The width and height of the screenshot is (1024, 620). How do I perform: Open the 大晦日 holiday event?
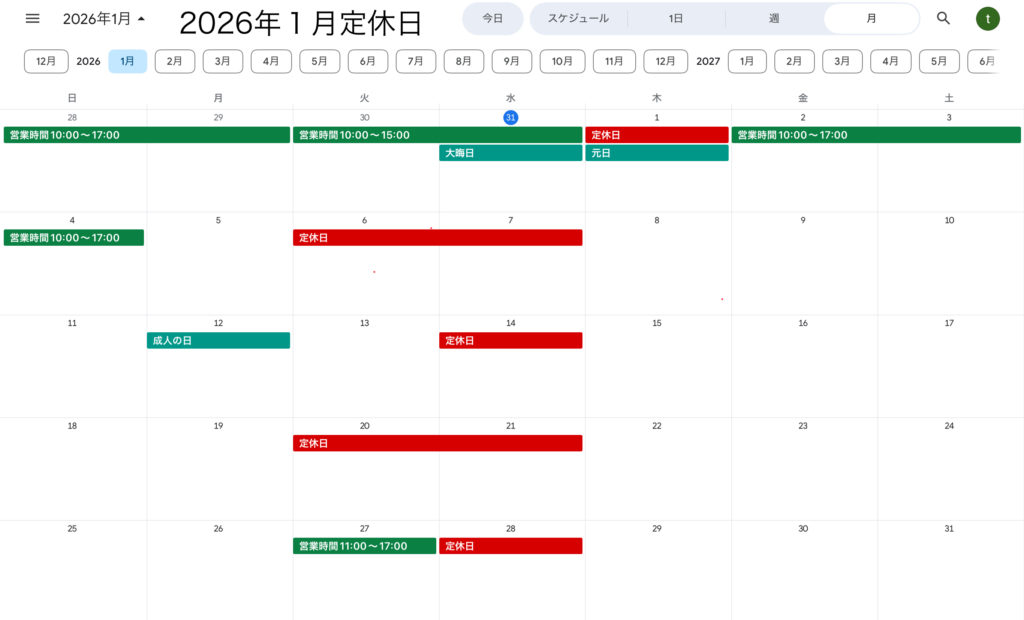510,153
